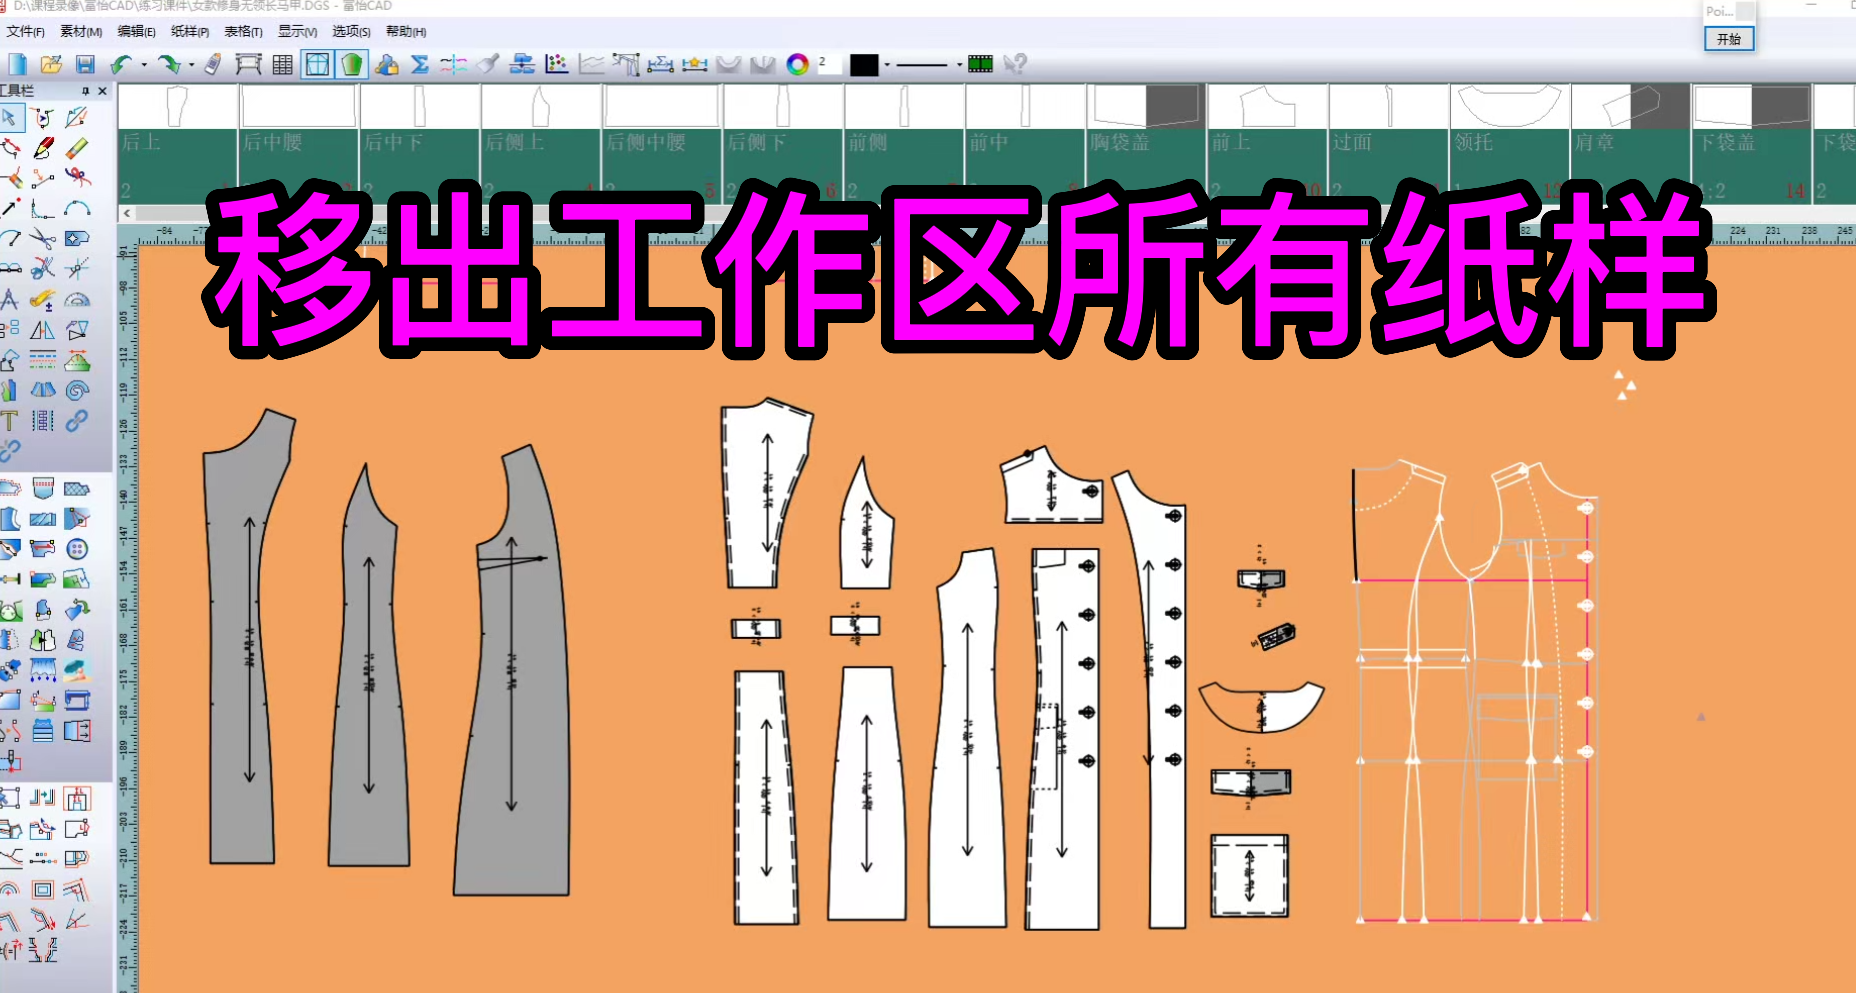1856x993 pixels.
Task: Select the 前中 pattern thumbnail
Action: 1025,143
